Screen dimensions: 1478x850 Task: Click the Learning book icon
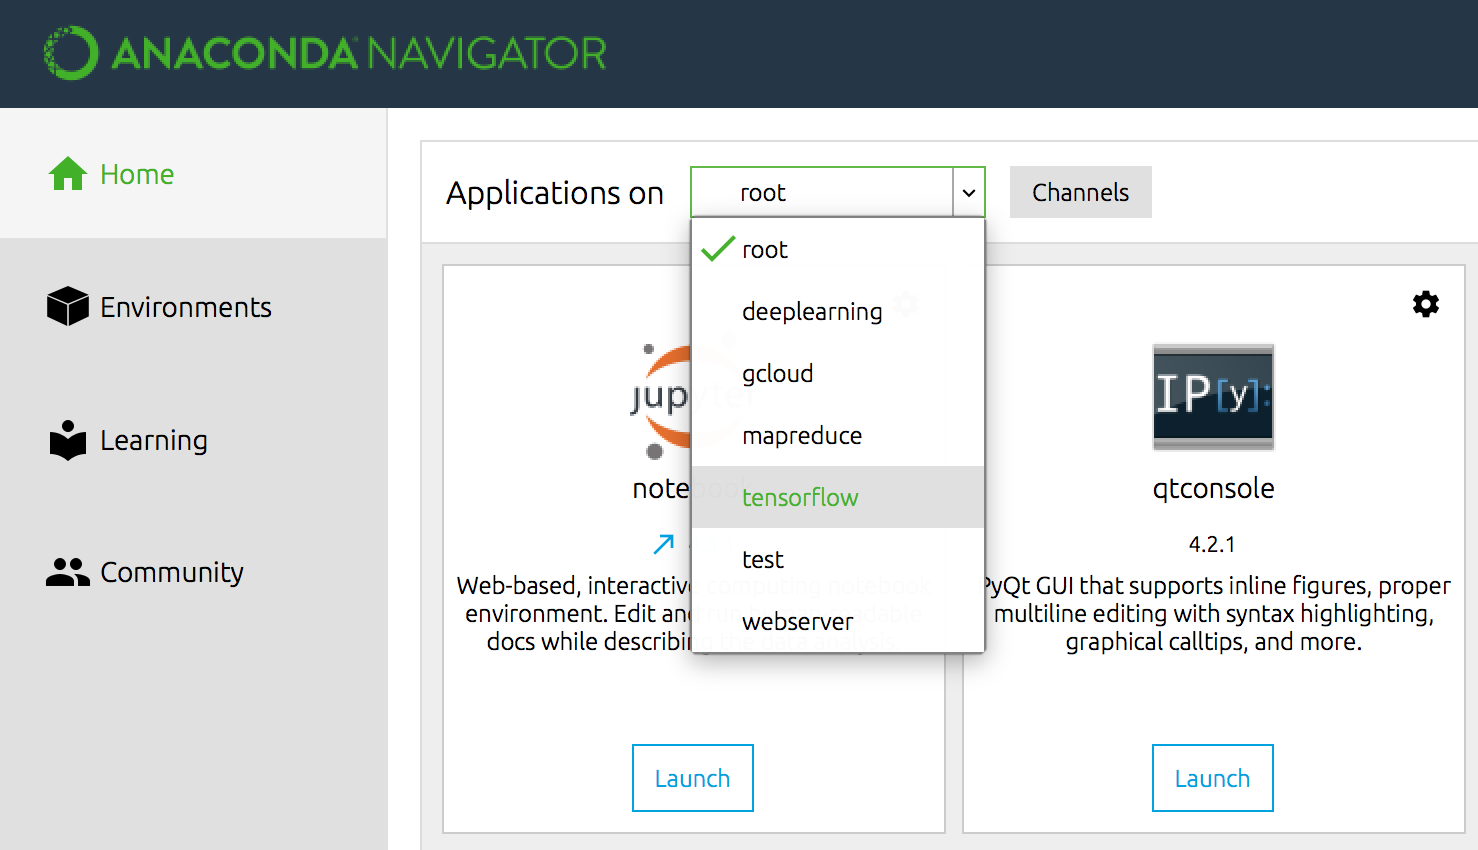point(68,440)
